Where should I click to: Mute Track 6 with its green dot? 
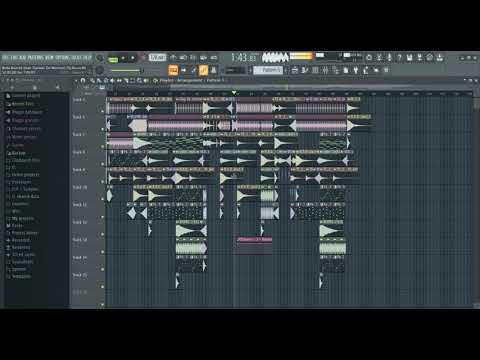pyautogui.click(x=102, y=129)
